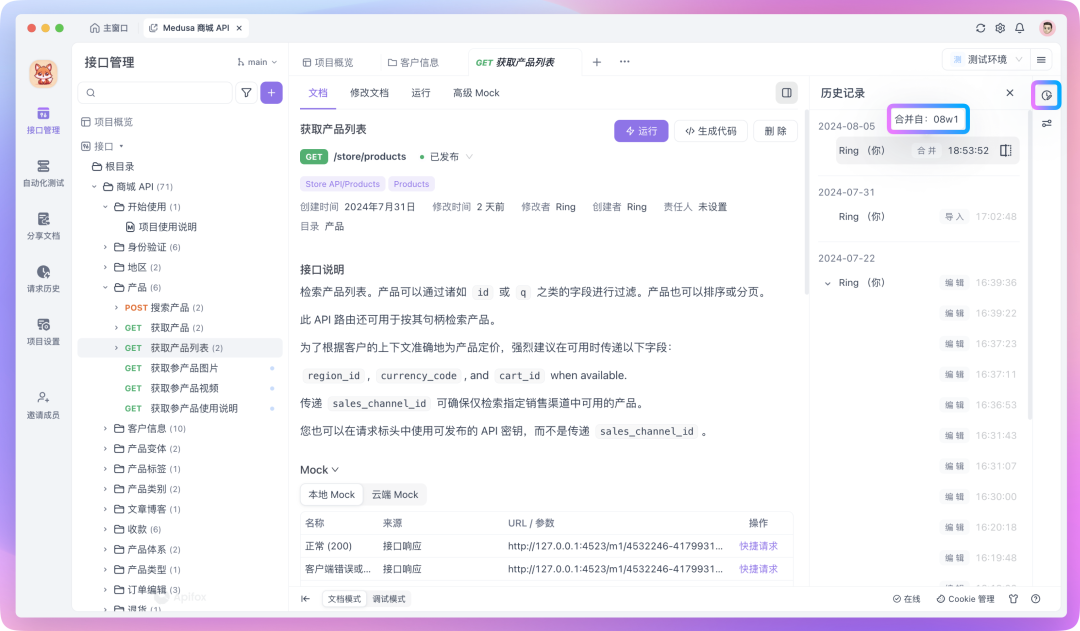Switch to 文档 tab
Viewport: 1080px width, 631px height.
318,93
